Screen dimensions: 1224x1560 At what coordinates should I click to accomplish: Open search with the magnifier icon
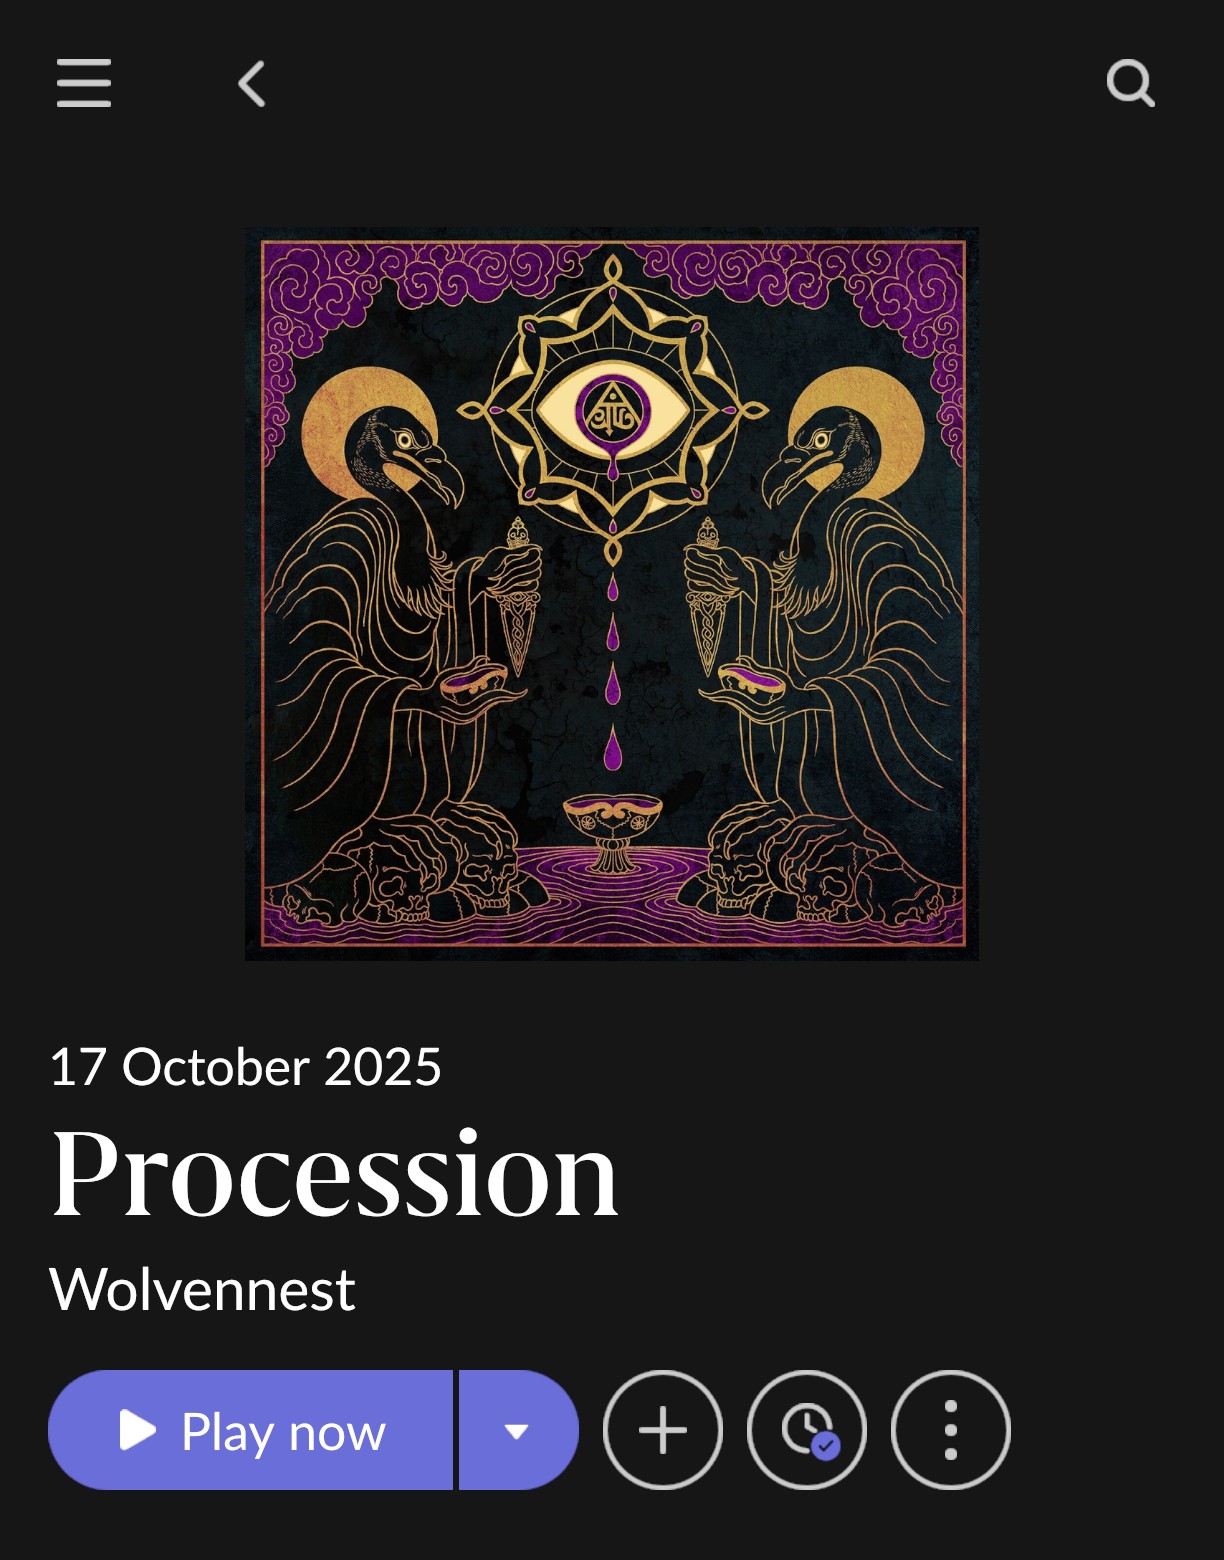point(1131,83)
